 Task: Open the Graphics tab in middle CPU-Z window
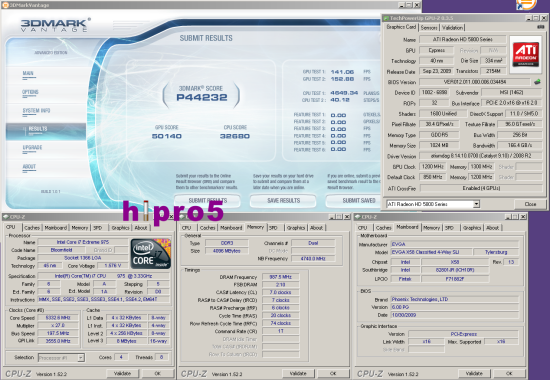[x=296, y=228]
